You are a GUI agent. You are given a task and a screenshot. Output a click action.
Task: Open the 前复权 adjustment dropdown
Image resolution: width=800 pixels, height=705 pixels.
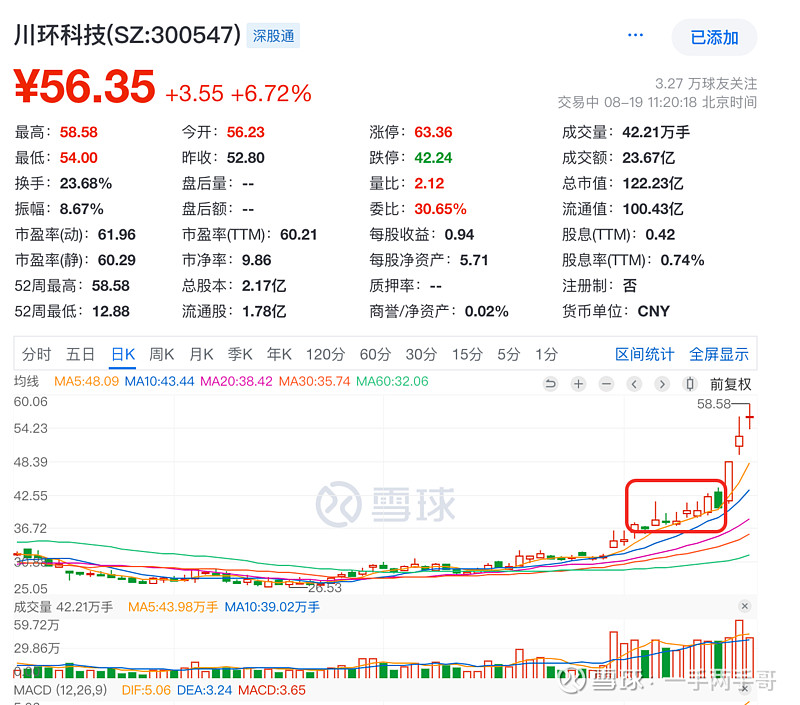click(730, 384)
